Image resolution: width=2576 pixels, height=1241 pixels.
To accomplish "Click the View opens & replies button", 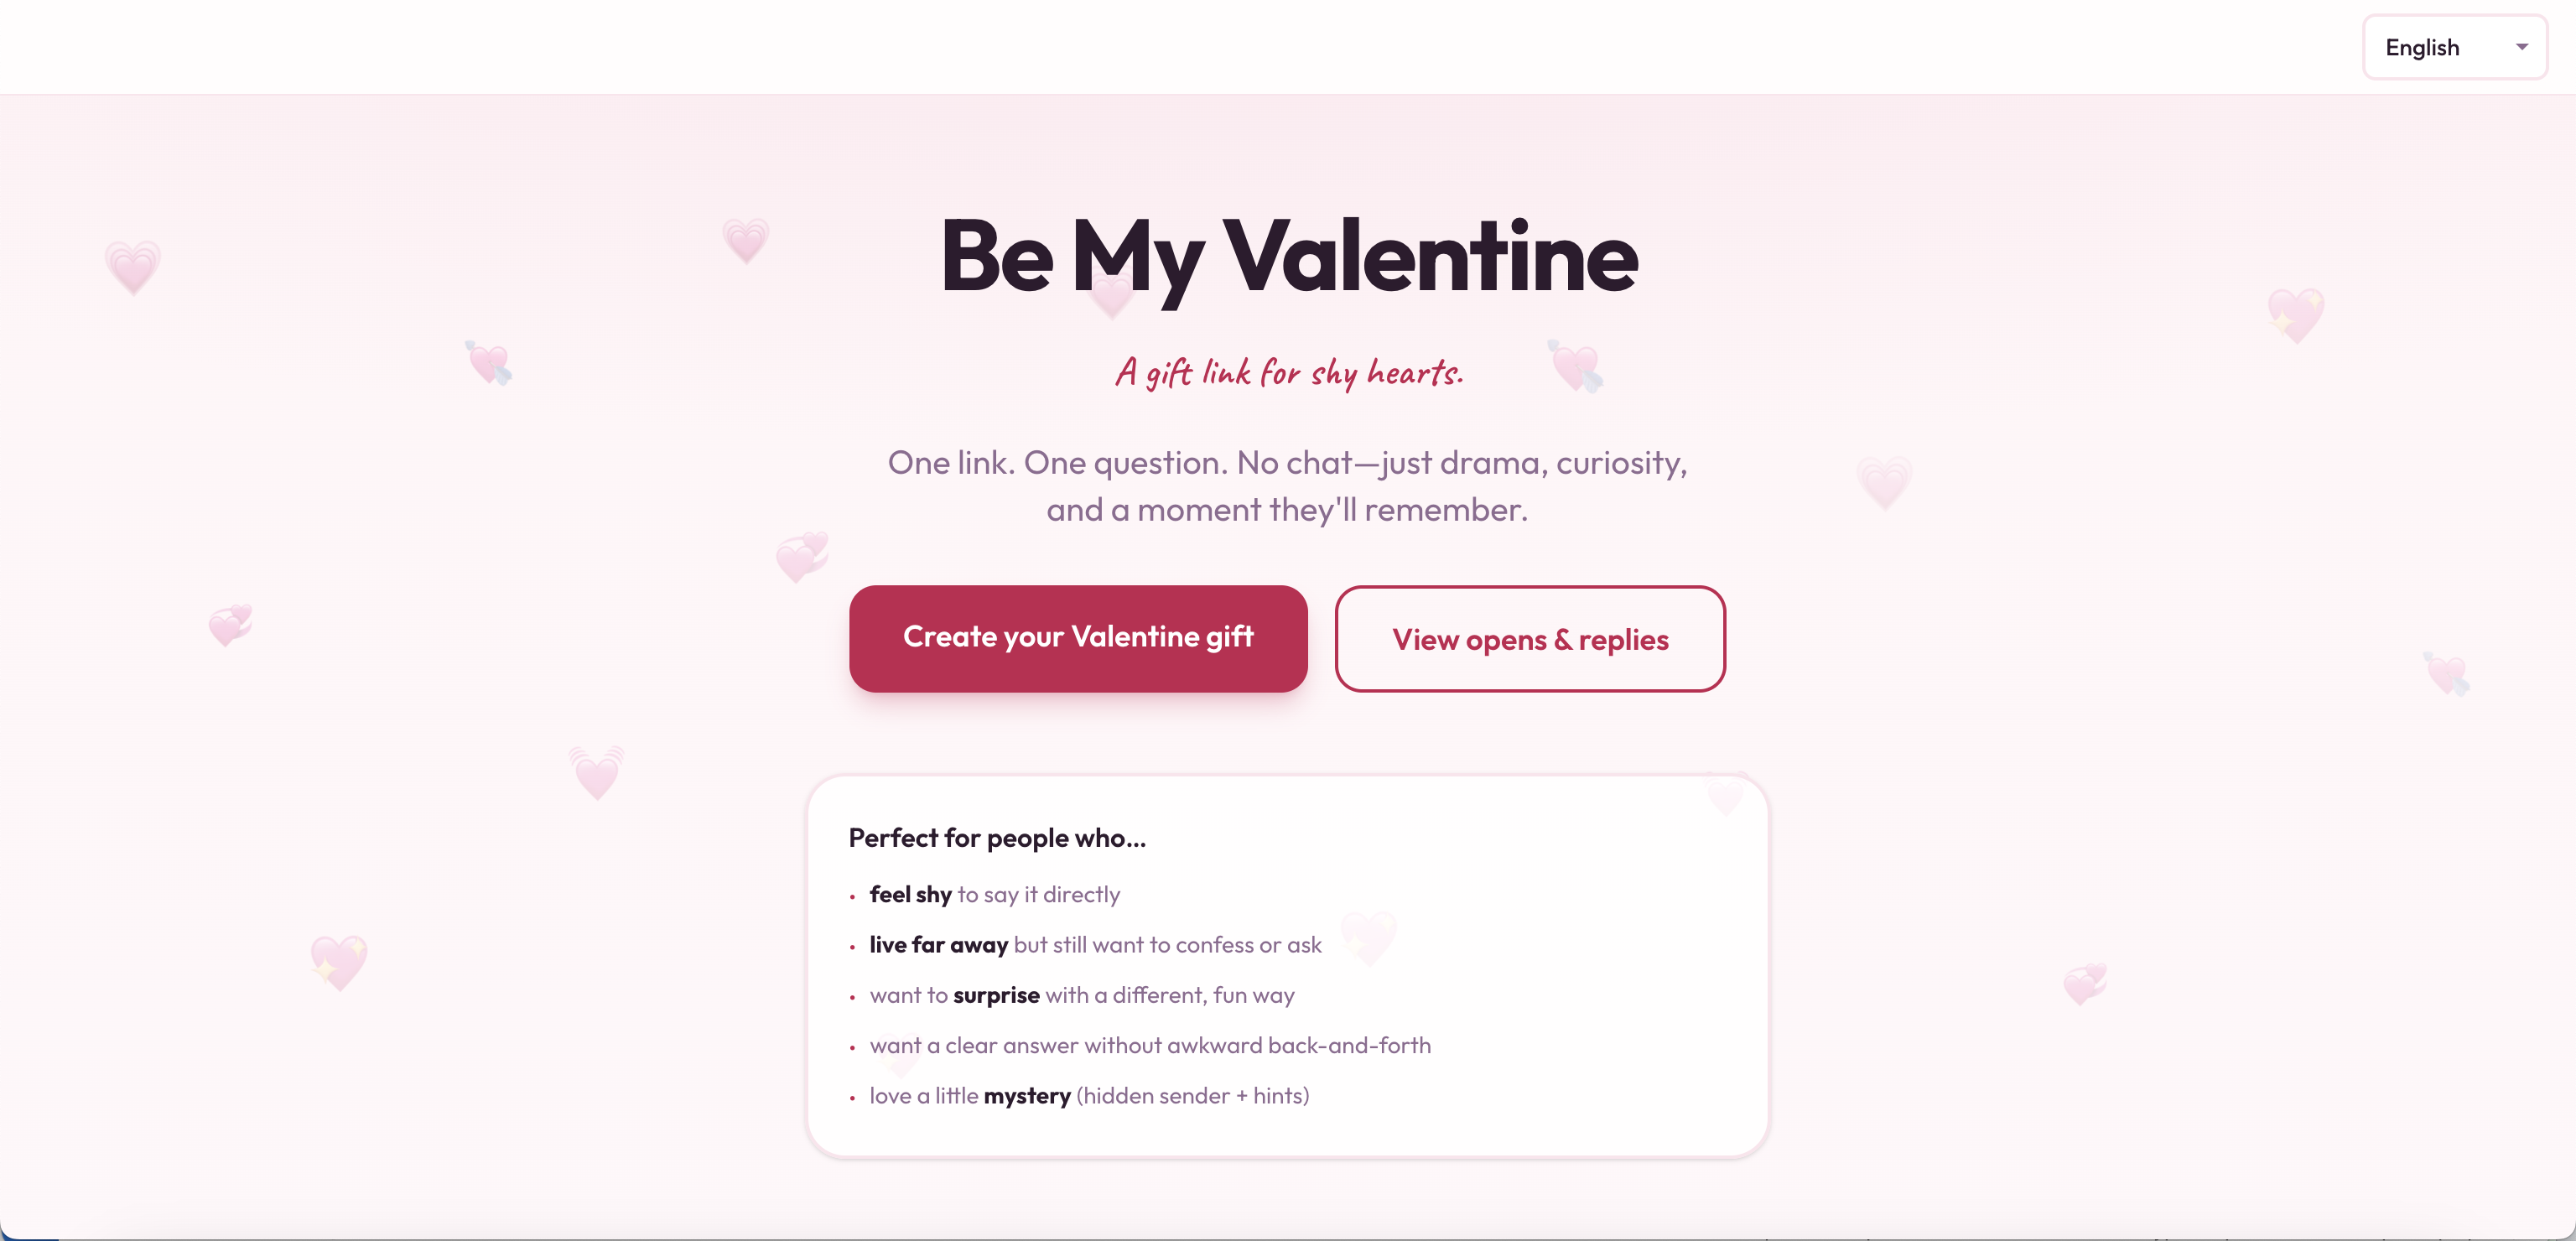I will [1530, 638].
